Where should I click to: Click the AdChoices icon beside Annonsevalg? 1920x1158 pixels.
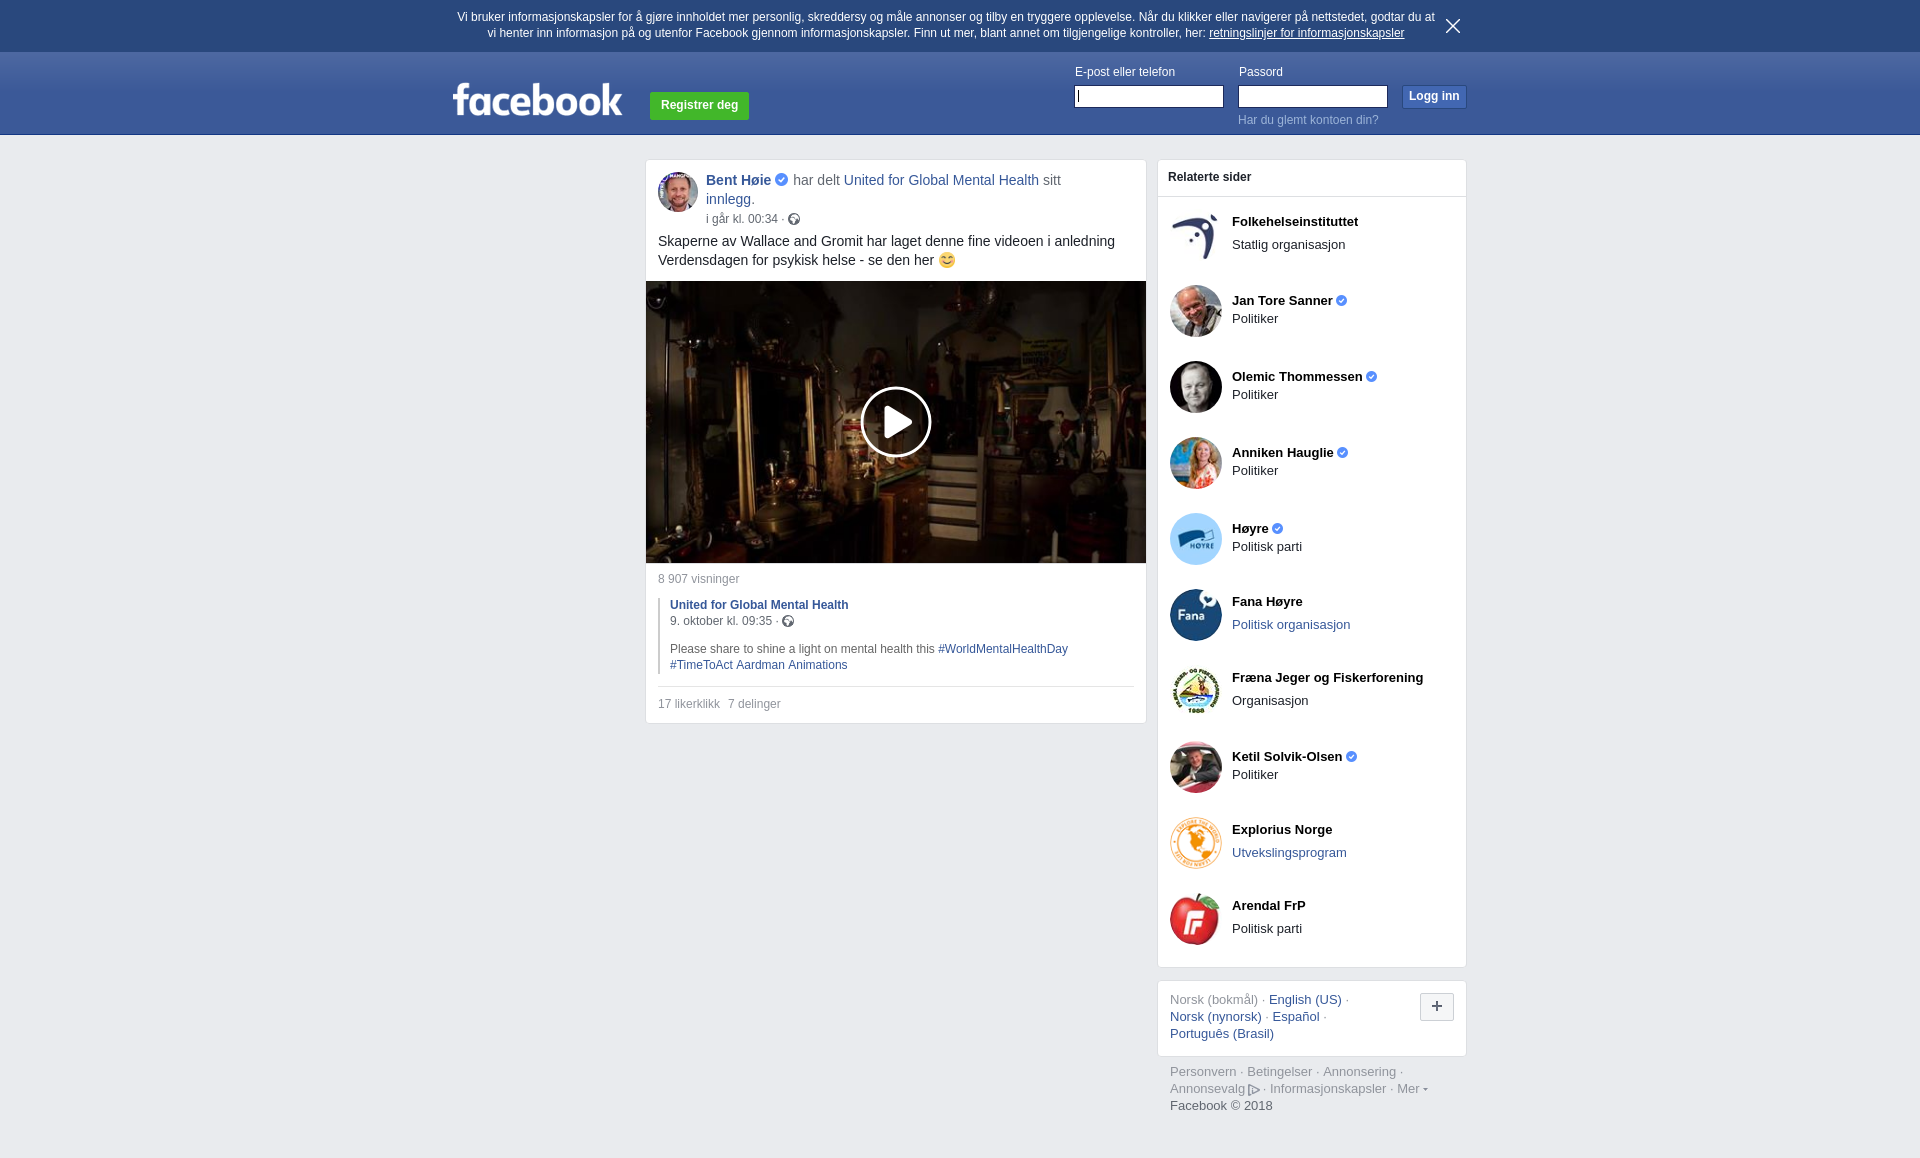coord(1254,1090)
